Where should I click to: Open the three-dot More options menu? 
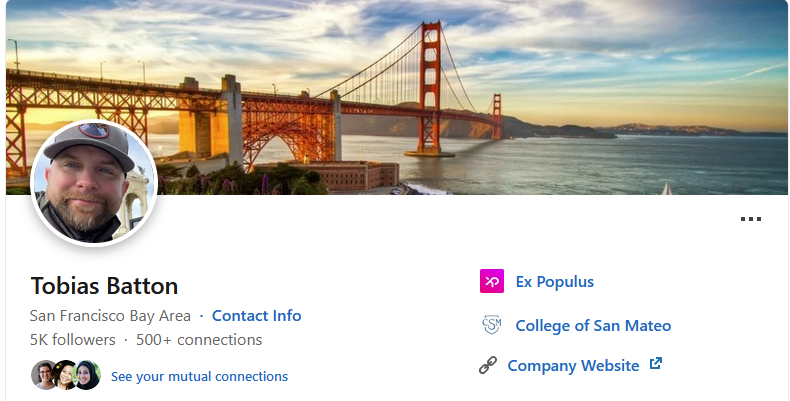(x=750, y=220)
